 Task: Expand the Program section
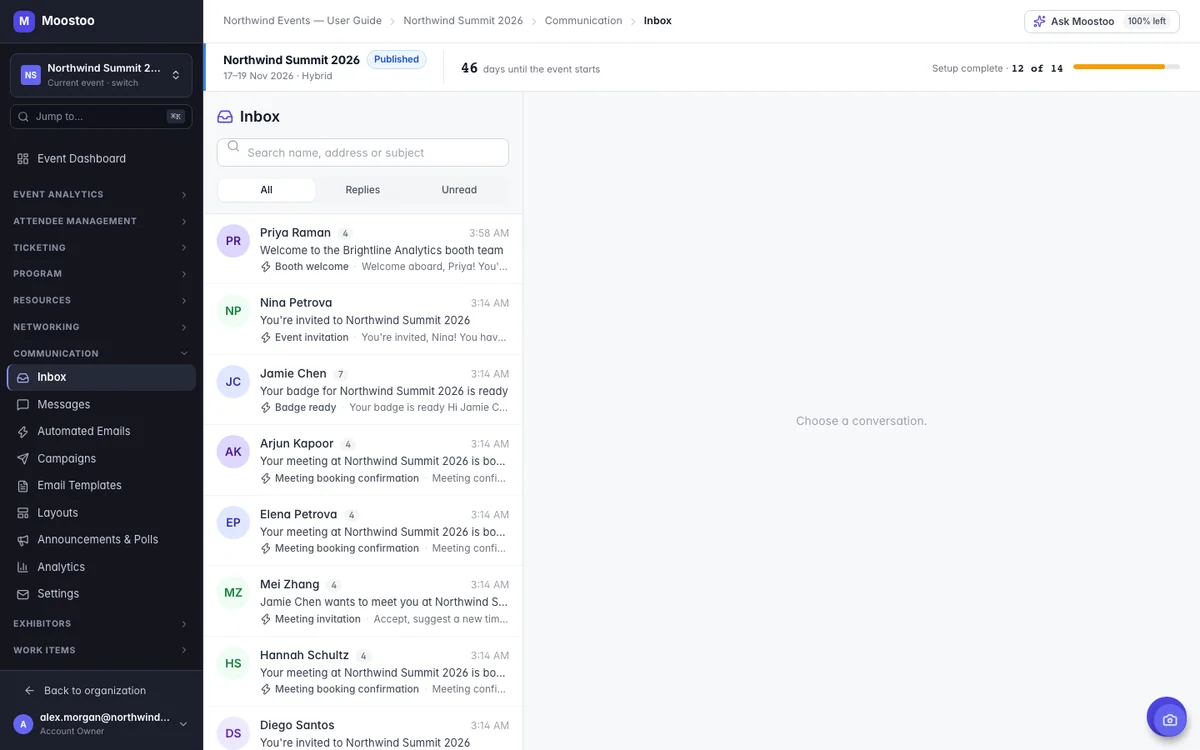click(101, 274)
